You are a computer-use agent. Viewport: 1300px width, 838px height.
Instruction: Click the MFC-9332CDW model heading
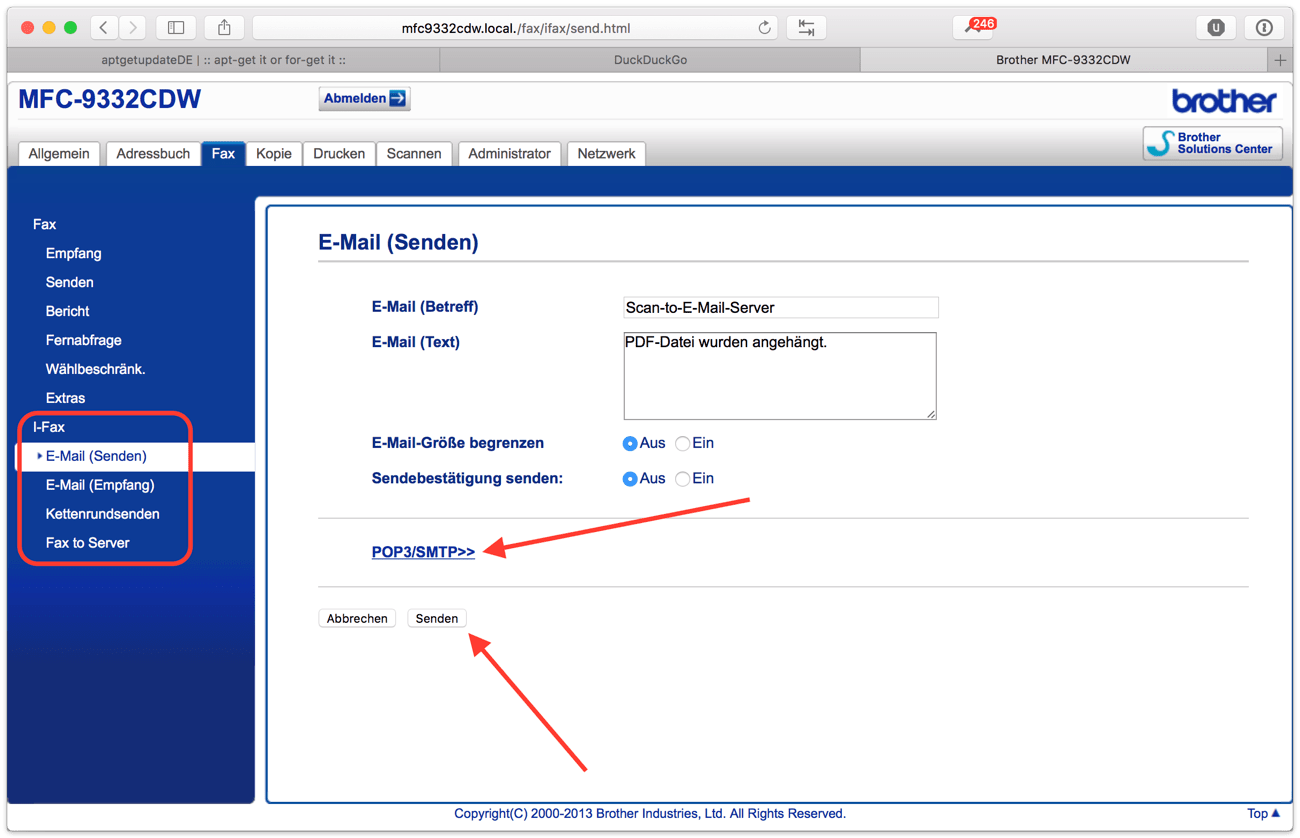coord(110,99)
